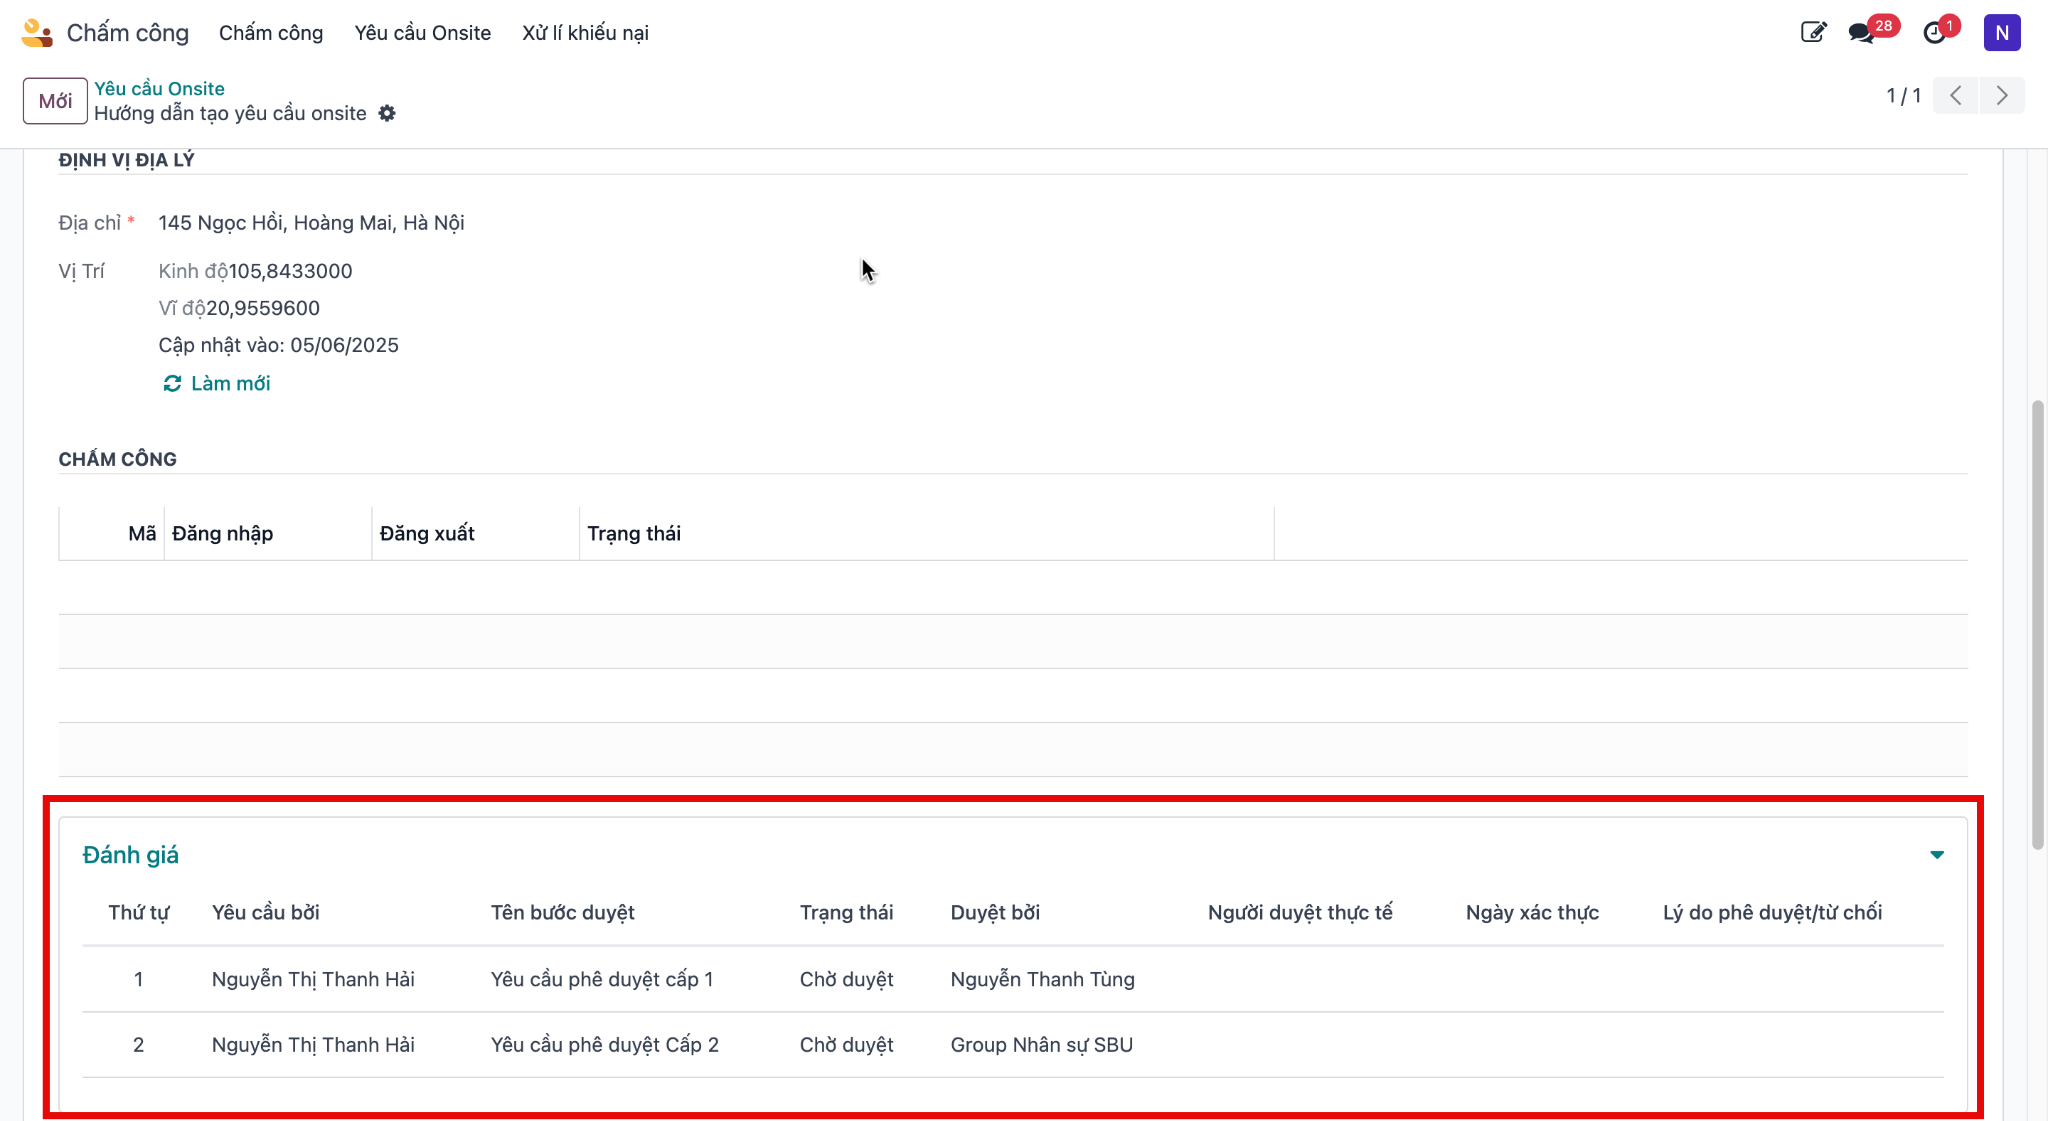Open the chat messages icon with 28 badge
This screenshot has height=1121, width=2048.
point(1862,33)
